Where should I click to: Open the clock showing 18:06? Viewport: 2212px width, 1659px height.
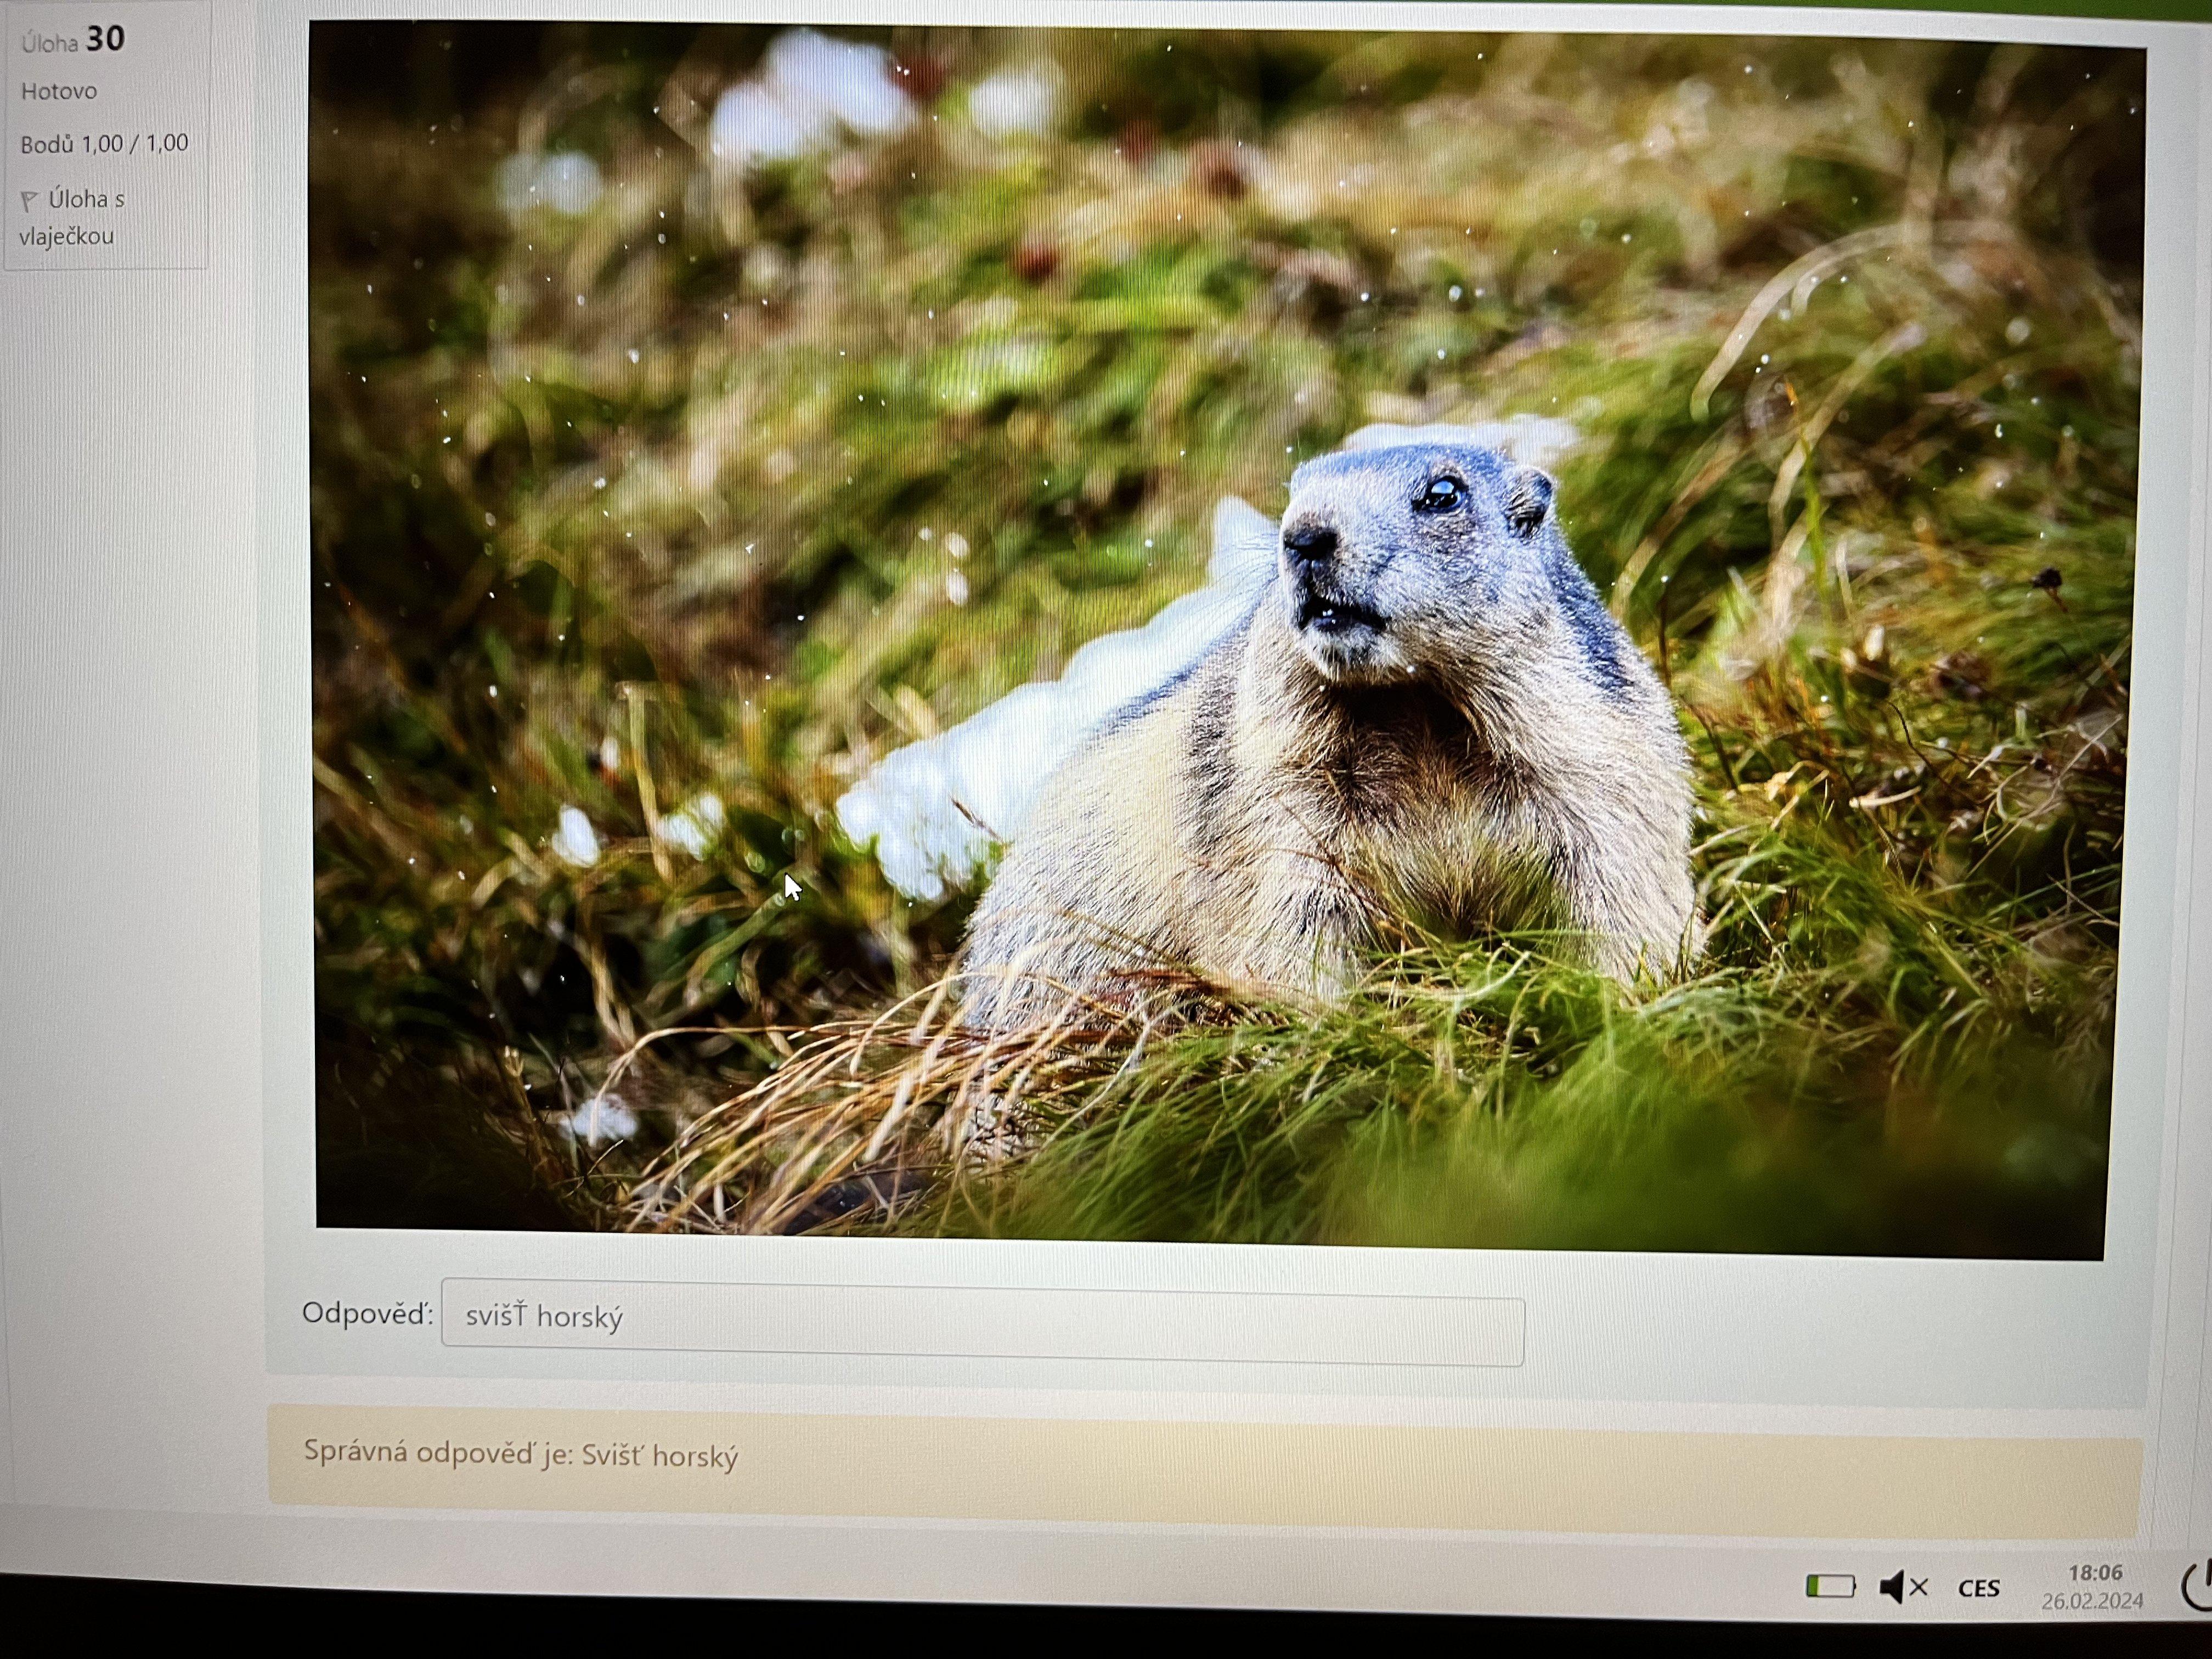2095,1573
